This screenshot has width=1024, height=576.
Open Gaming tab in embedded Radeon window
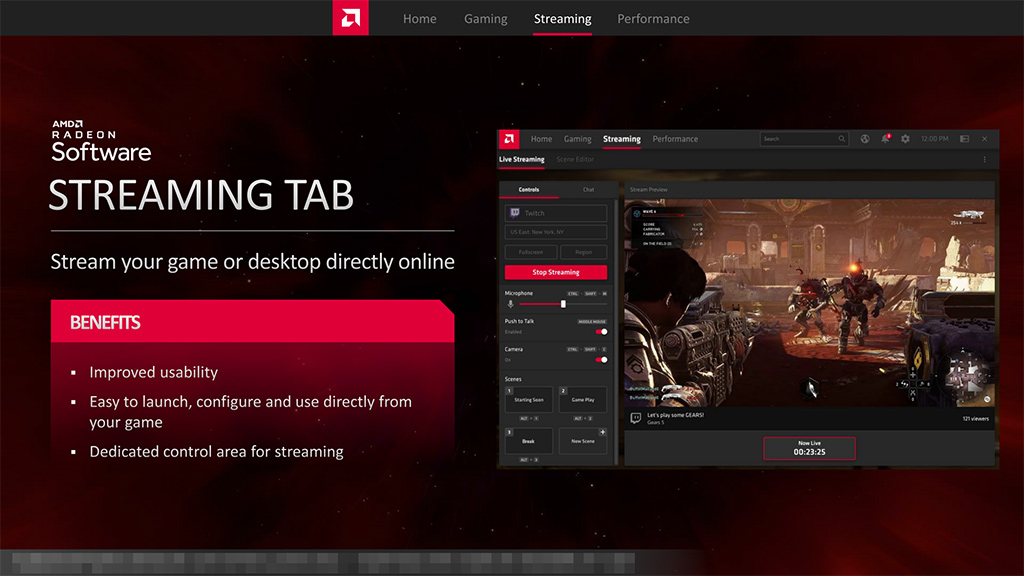tap(577, 138)
